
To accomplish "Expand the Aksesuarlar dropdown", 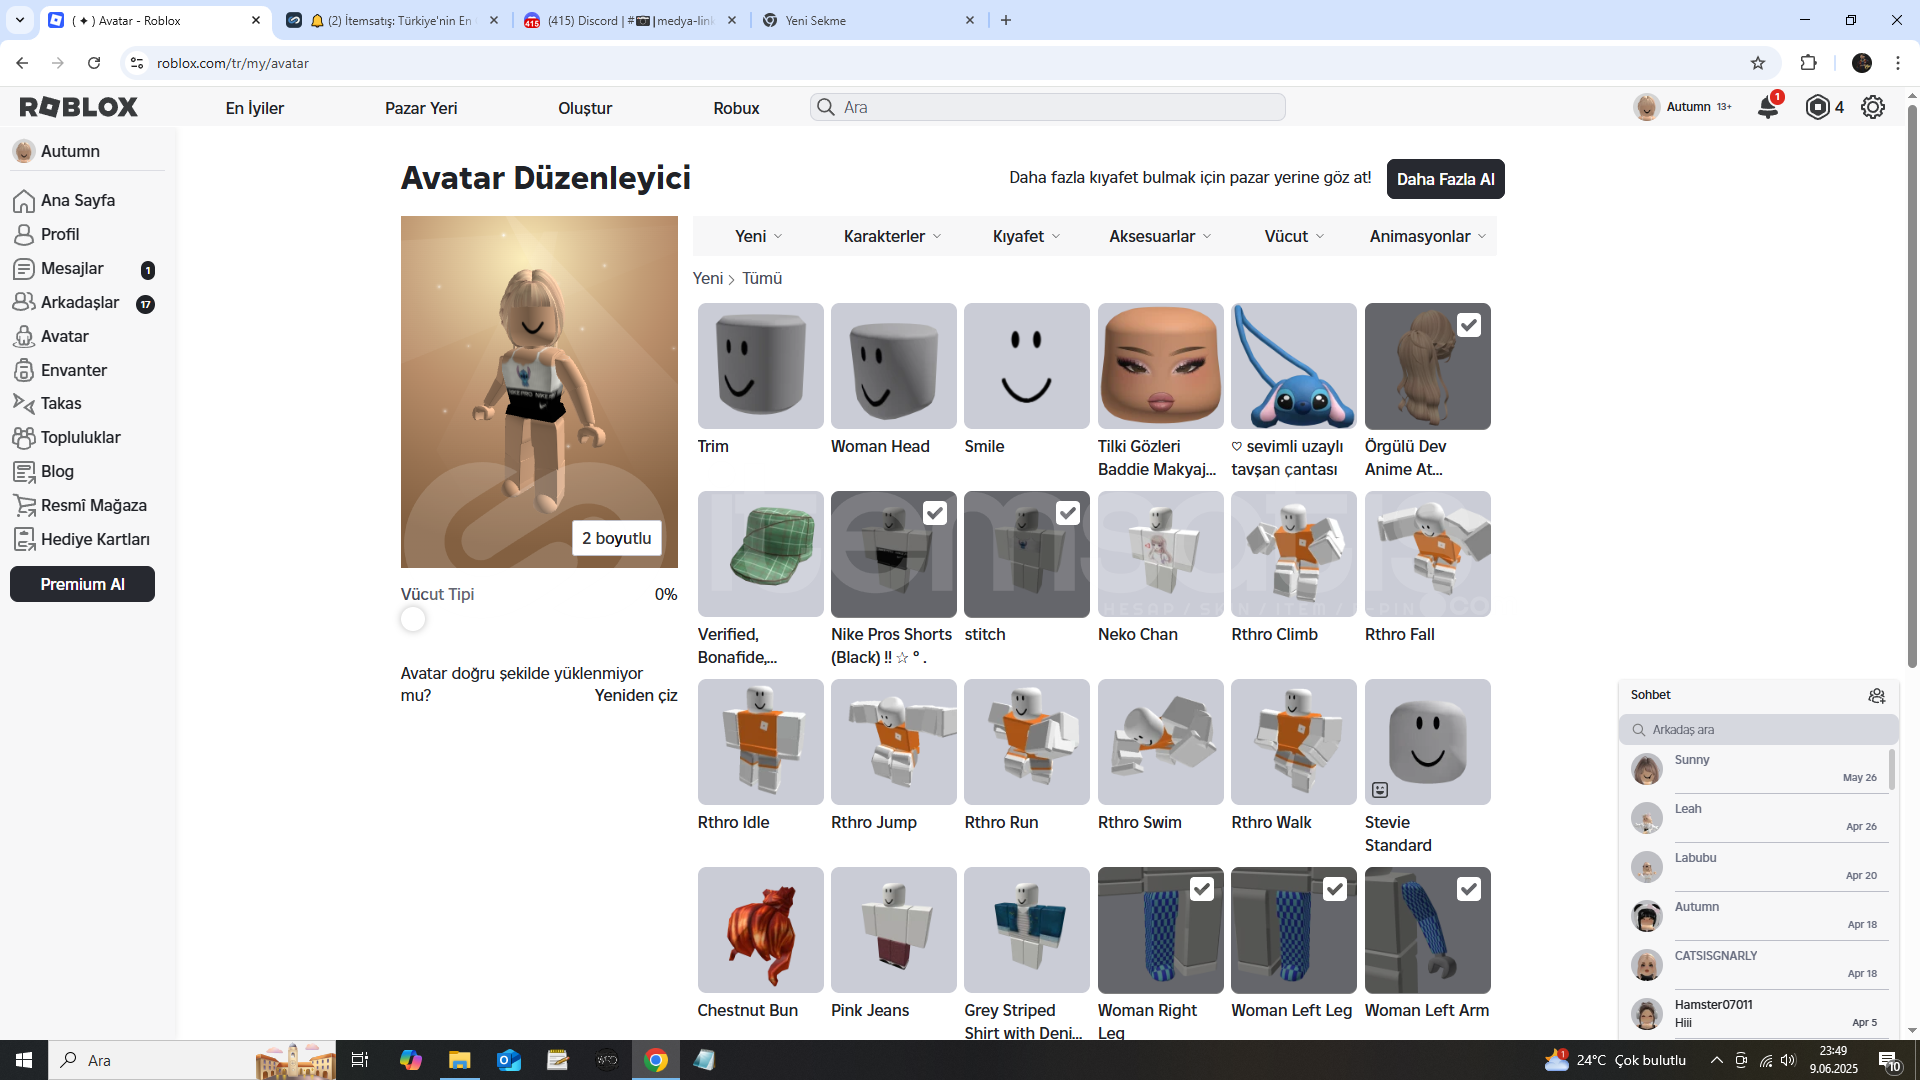I will pyautogui.click(x=1159, y=236).
